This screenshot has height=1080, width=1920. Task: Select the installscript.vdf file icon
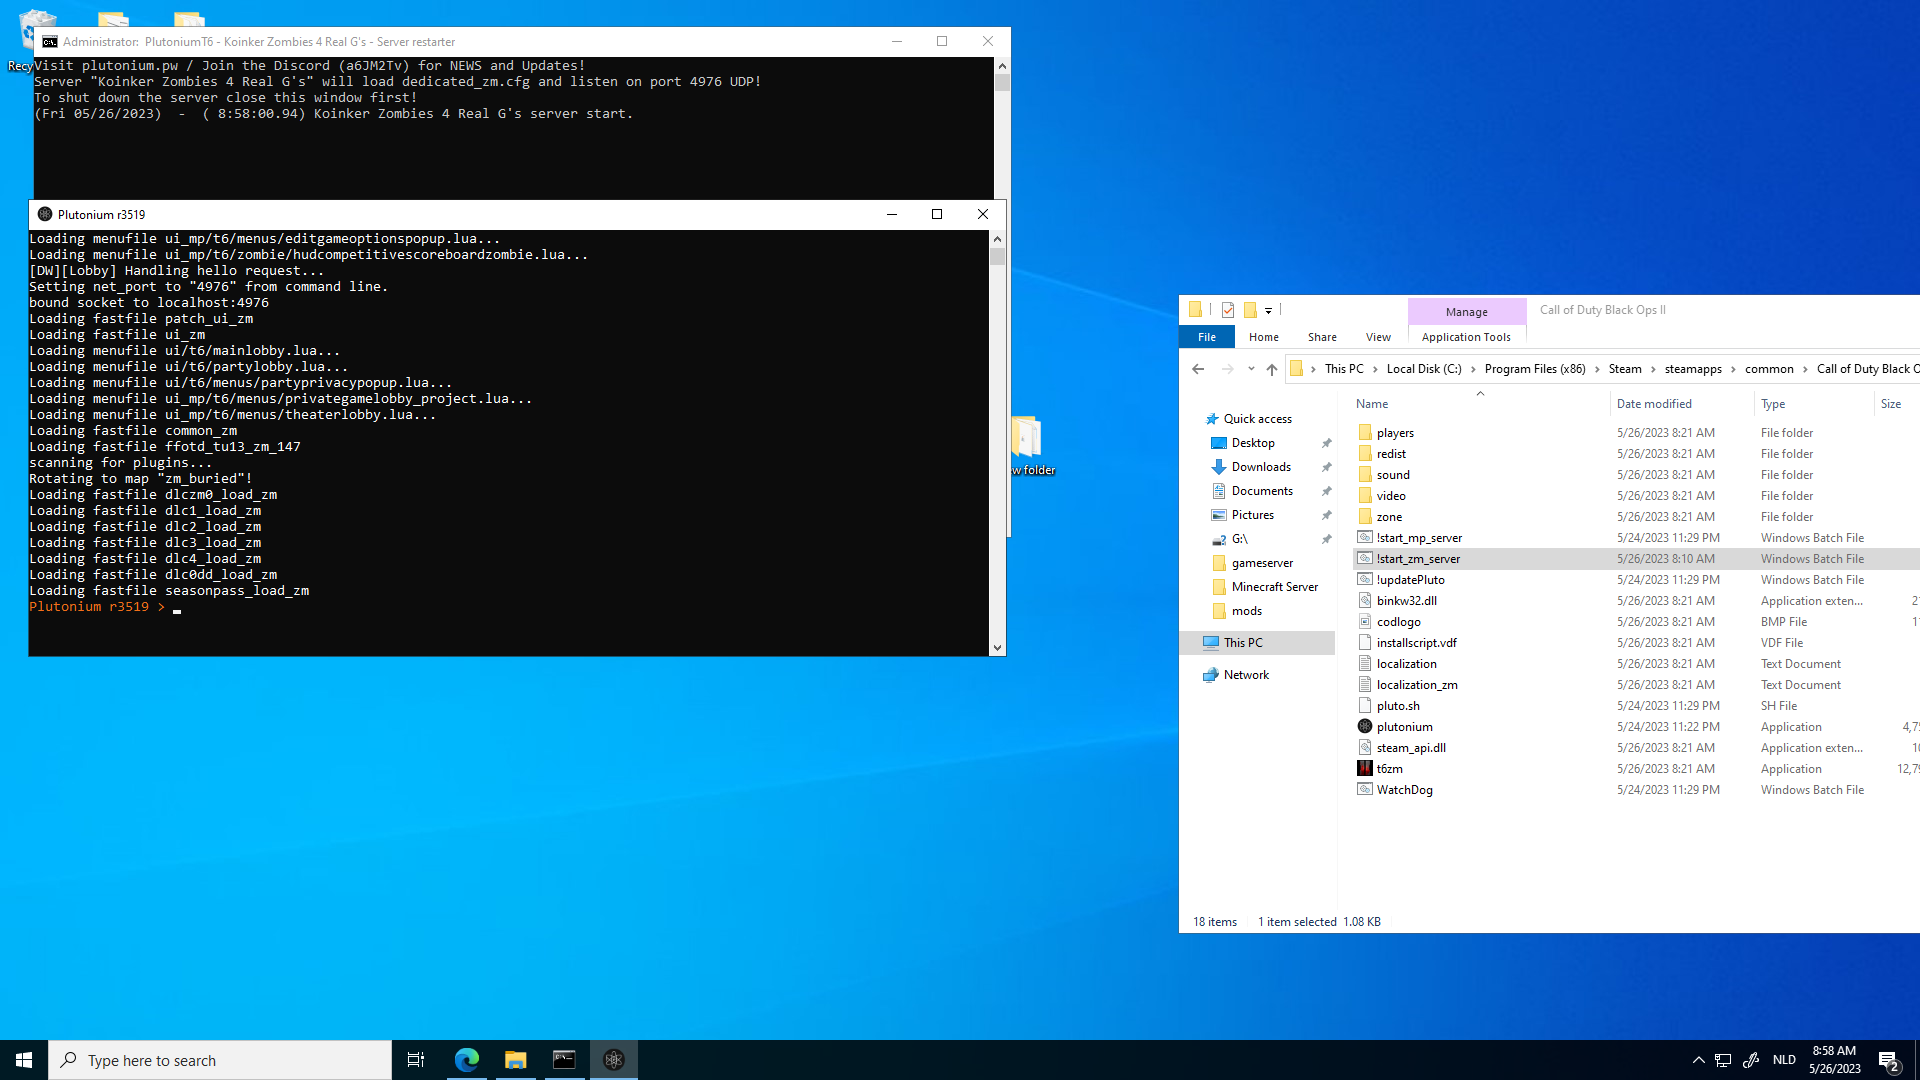click(x=1365, y=643)
